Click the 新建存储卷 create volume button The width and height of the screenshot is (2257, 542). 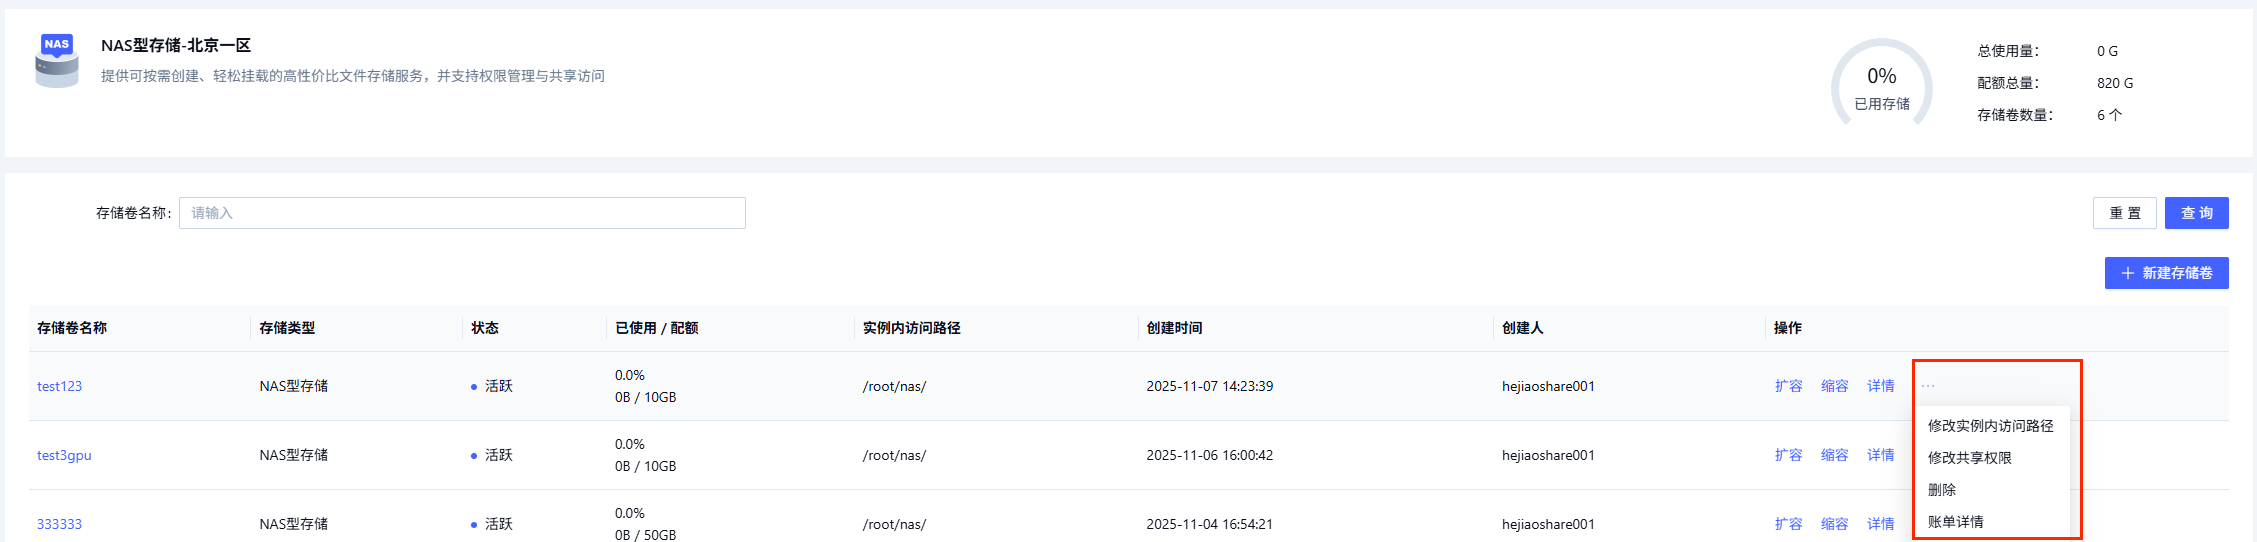pos(2166,273)
